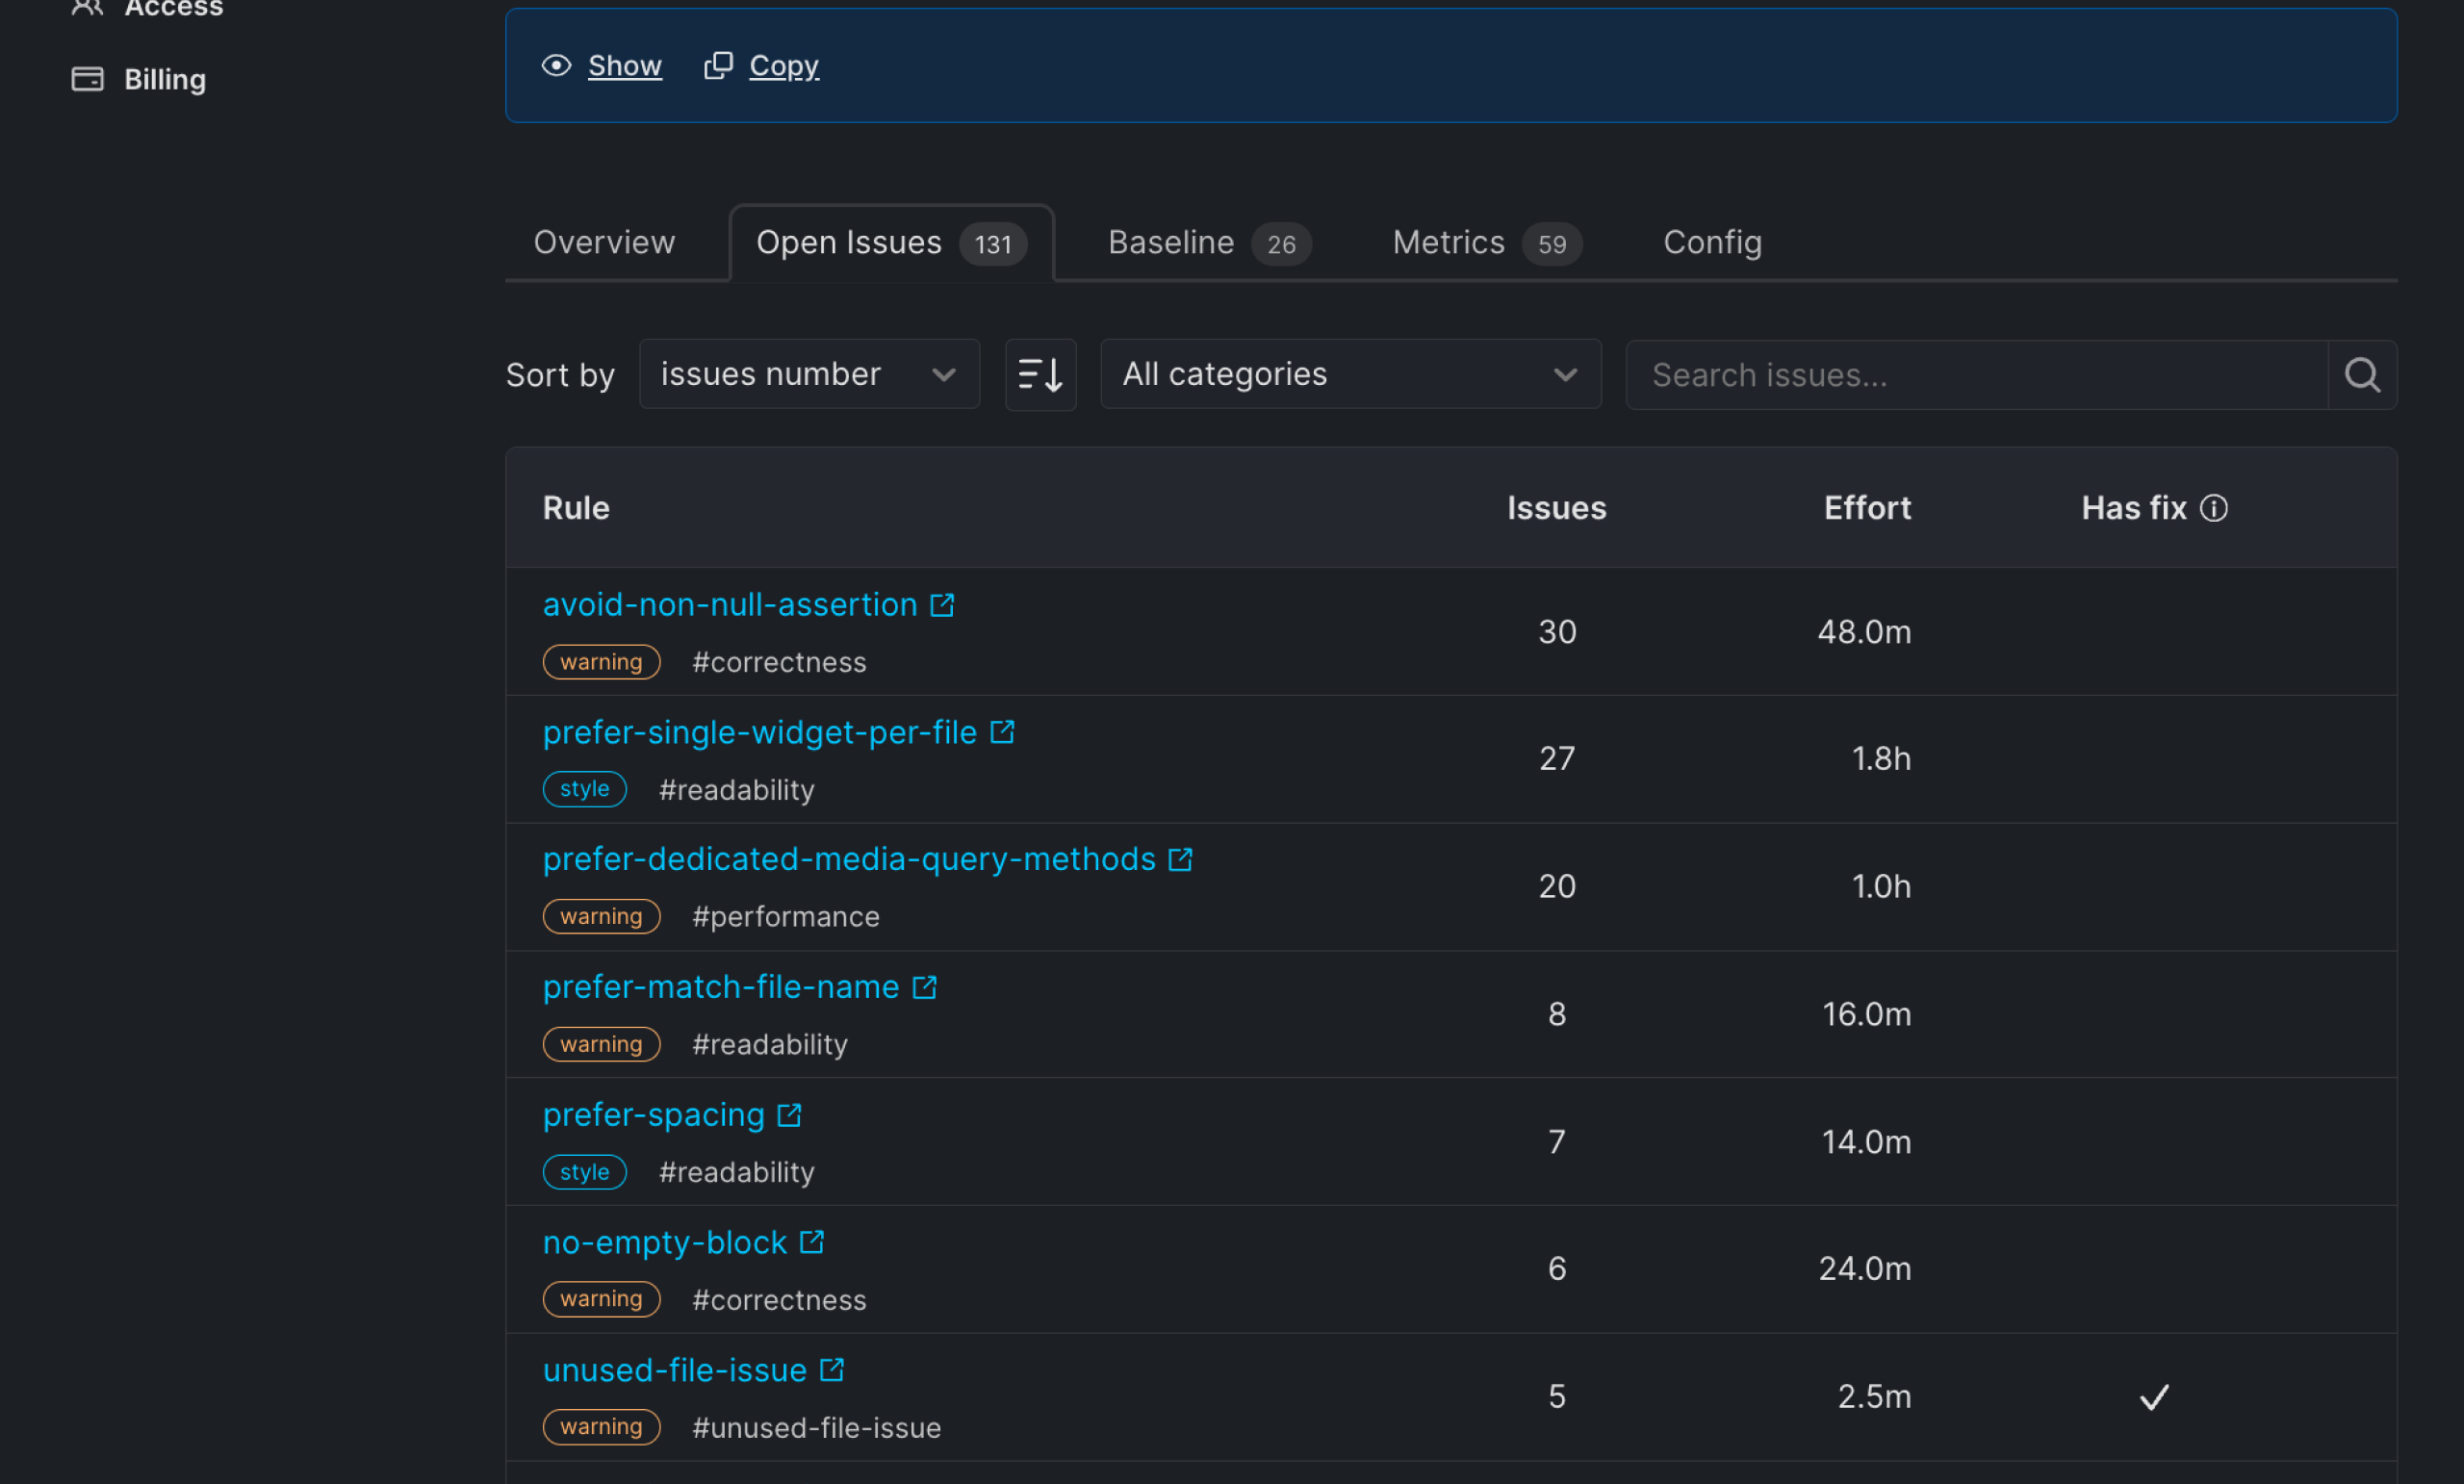Open the prefer-dedicated-media-query-methods rule link
This screenshot has height=1484, width=2464.
pyautogui.click(x=849, y=859)
